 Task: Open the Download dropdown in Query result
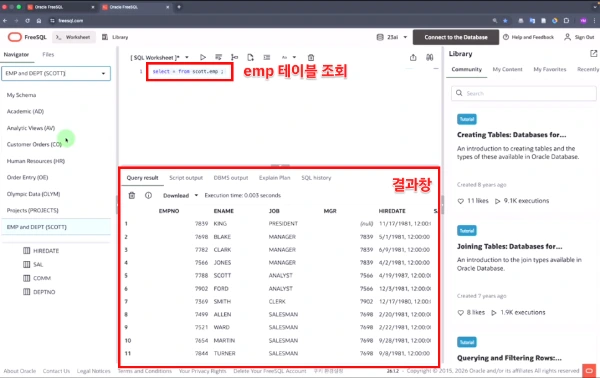(x=180, y=196)
